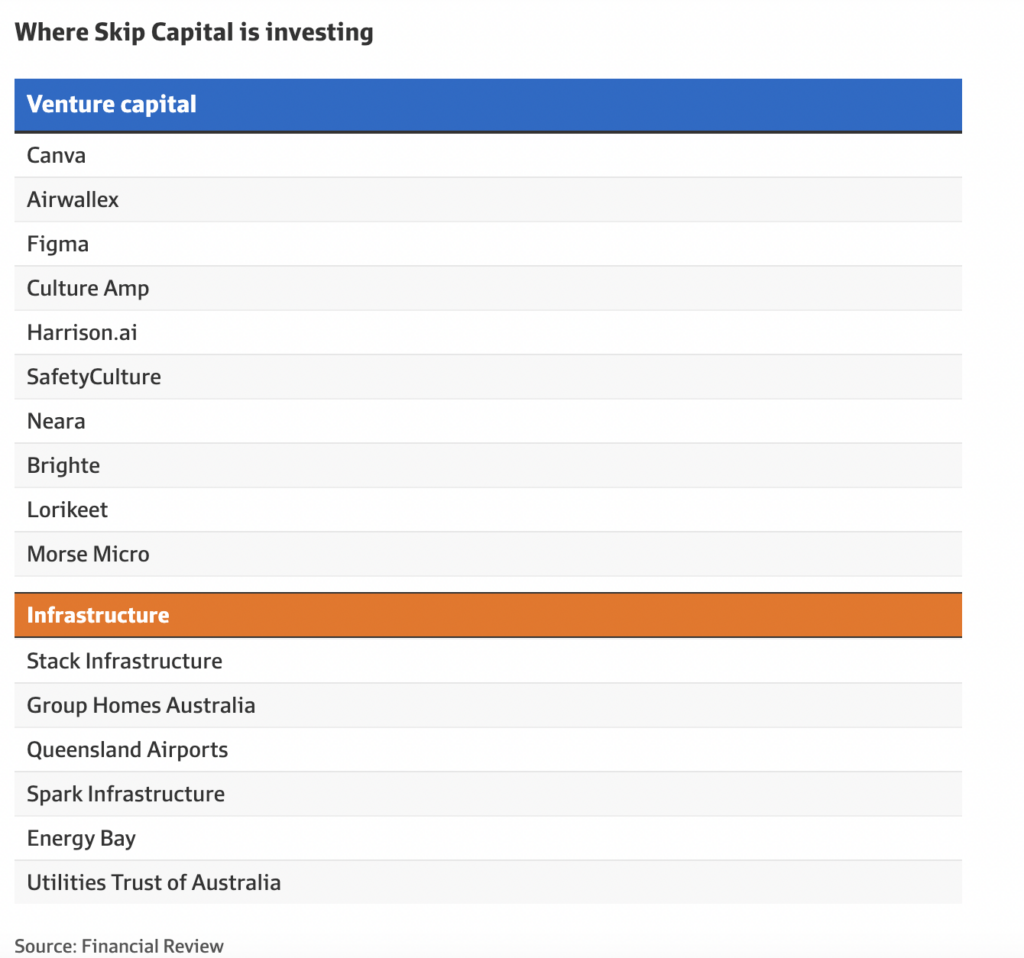1024x958 pixels.
Task: Choose Culture Amp in the list
Action: [88, 288]
